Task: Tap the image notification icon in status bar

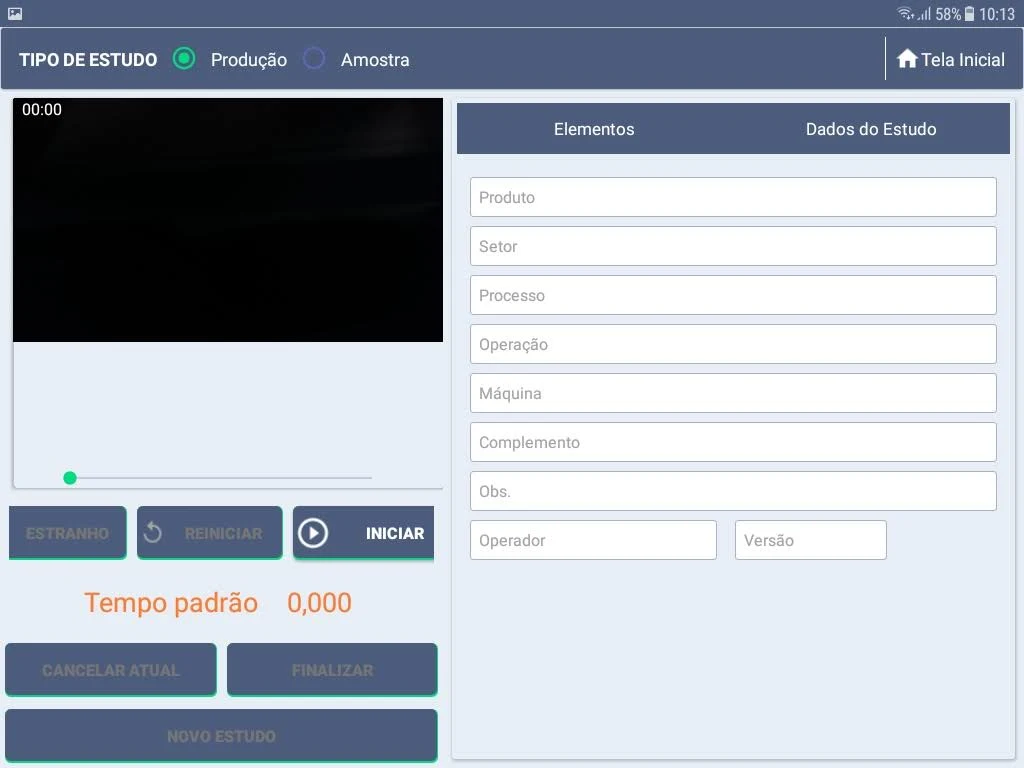Action: (15, 13)
